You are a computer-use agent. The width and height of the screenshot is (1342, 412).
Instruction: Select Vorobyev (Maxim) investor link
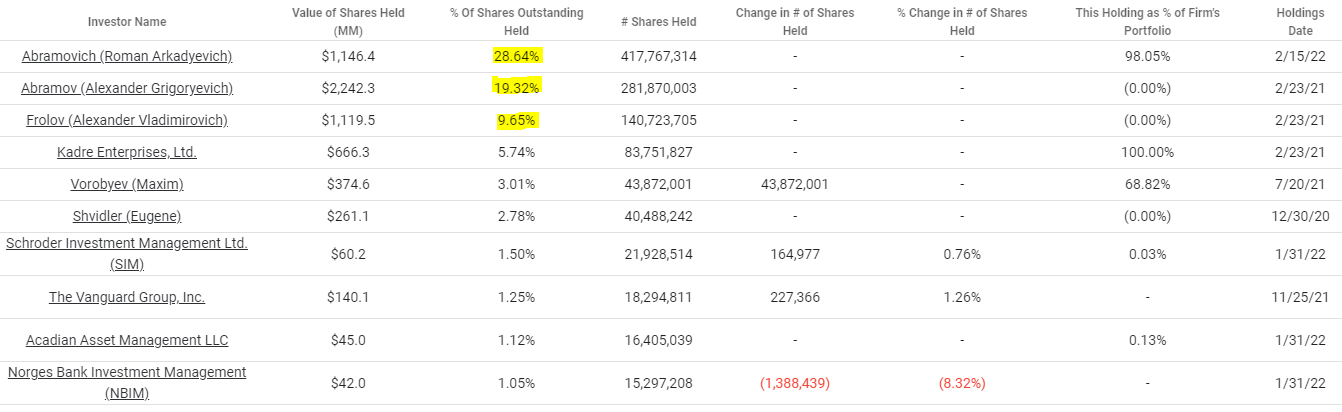point(127,184)
